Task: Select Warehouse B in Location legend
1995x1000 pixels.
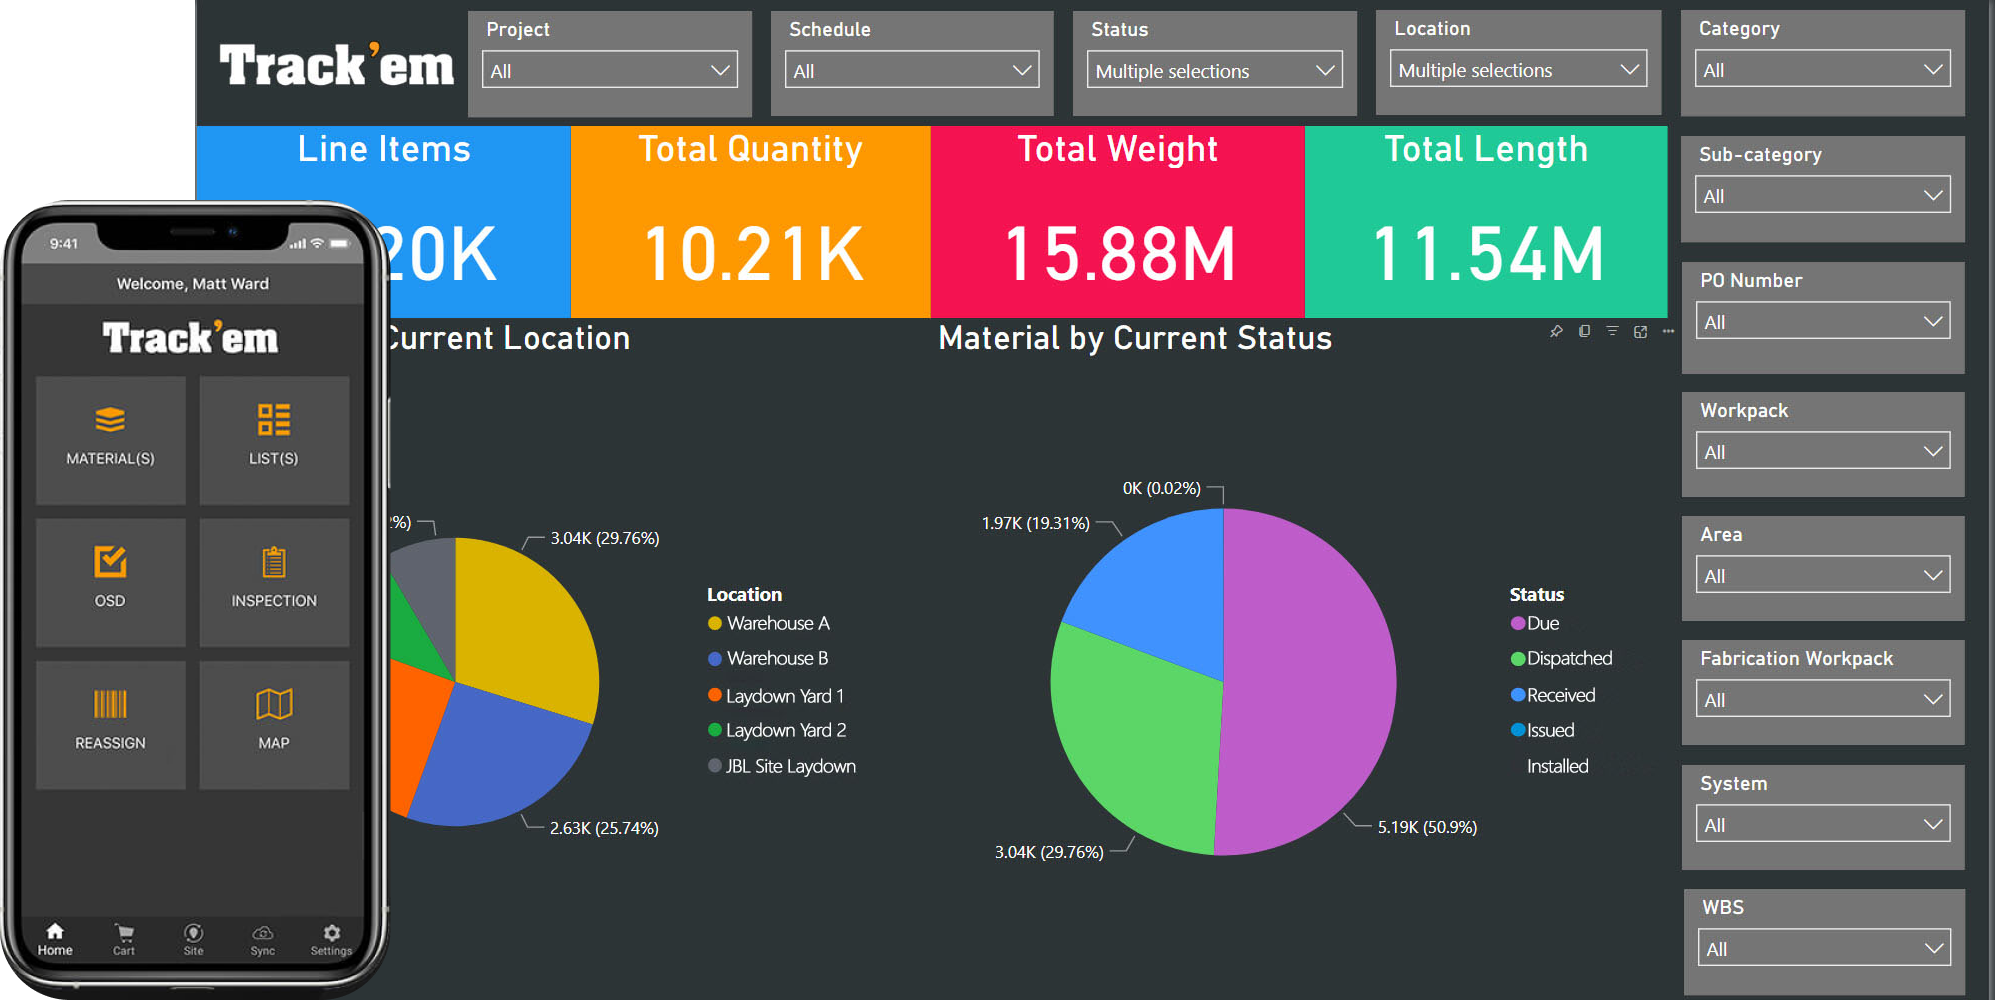Action: point(768,658)
